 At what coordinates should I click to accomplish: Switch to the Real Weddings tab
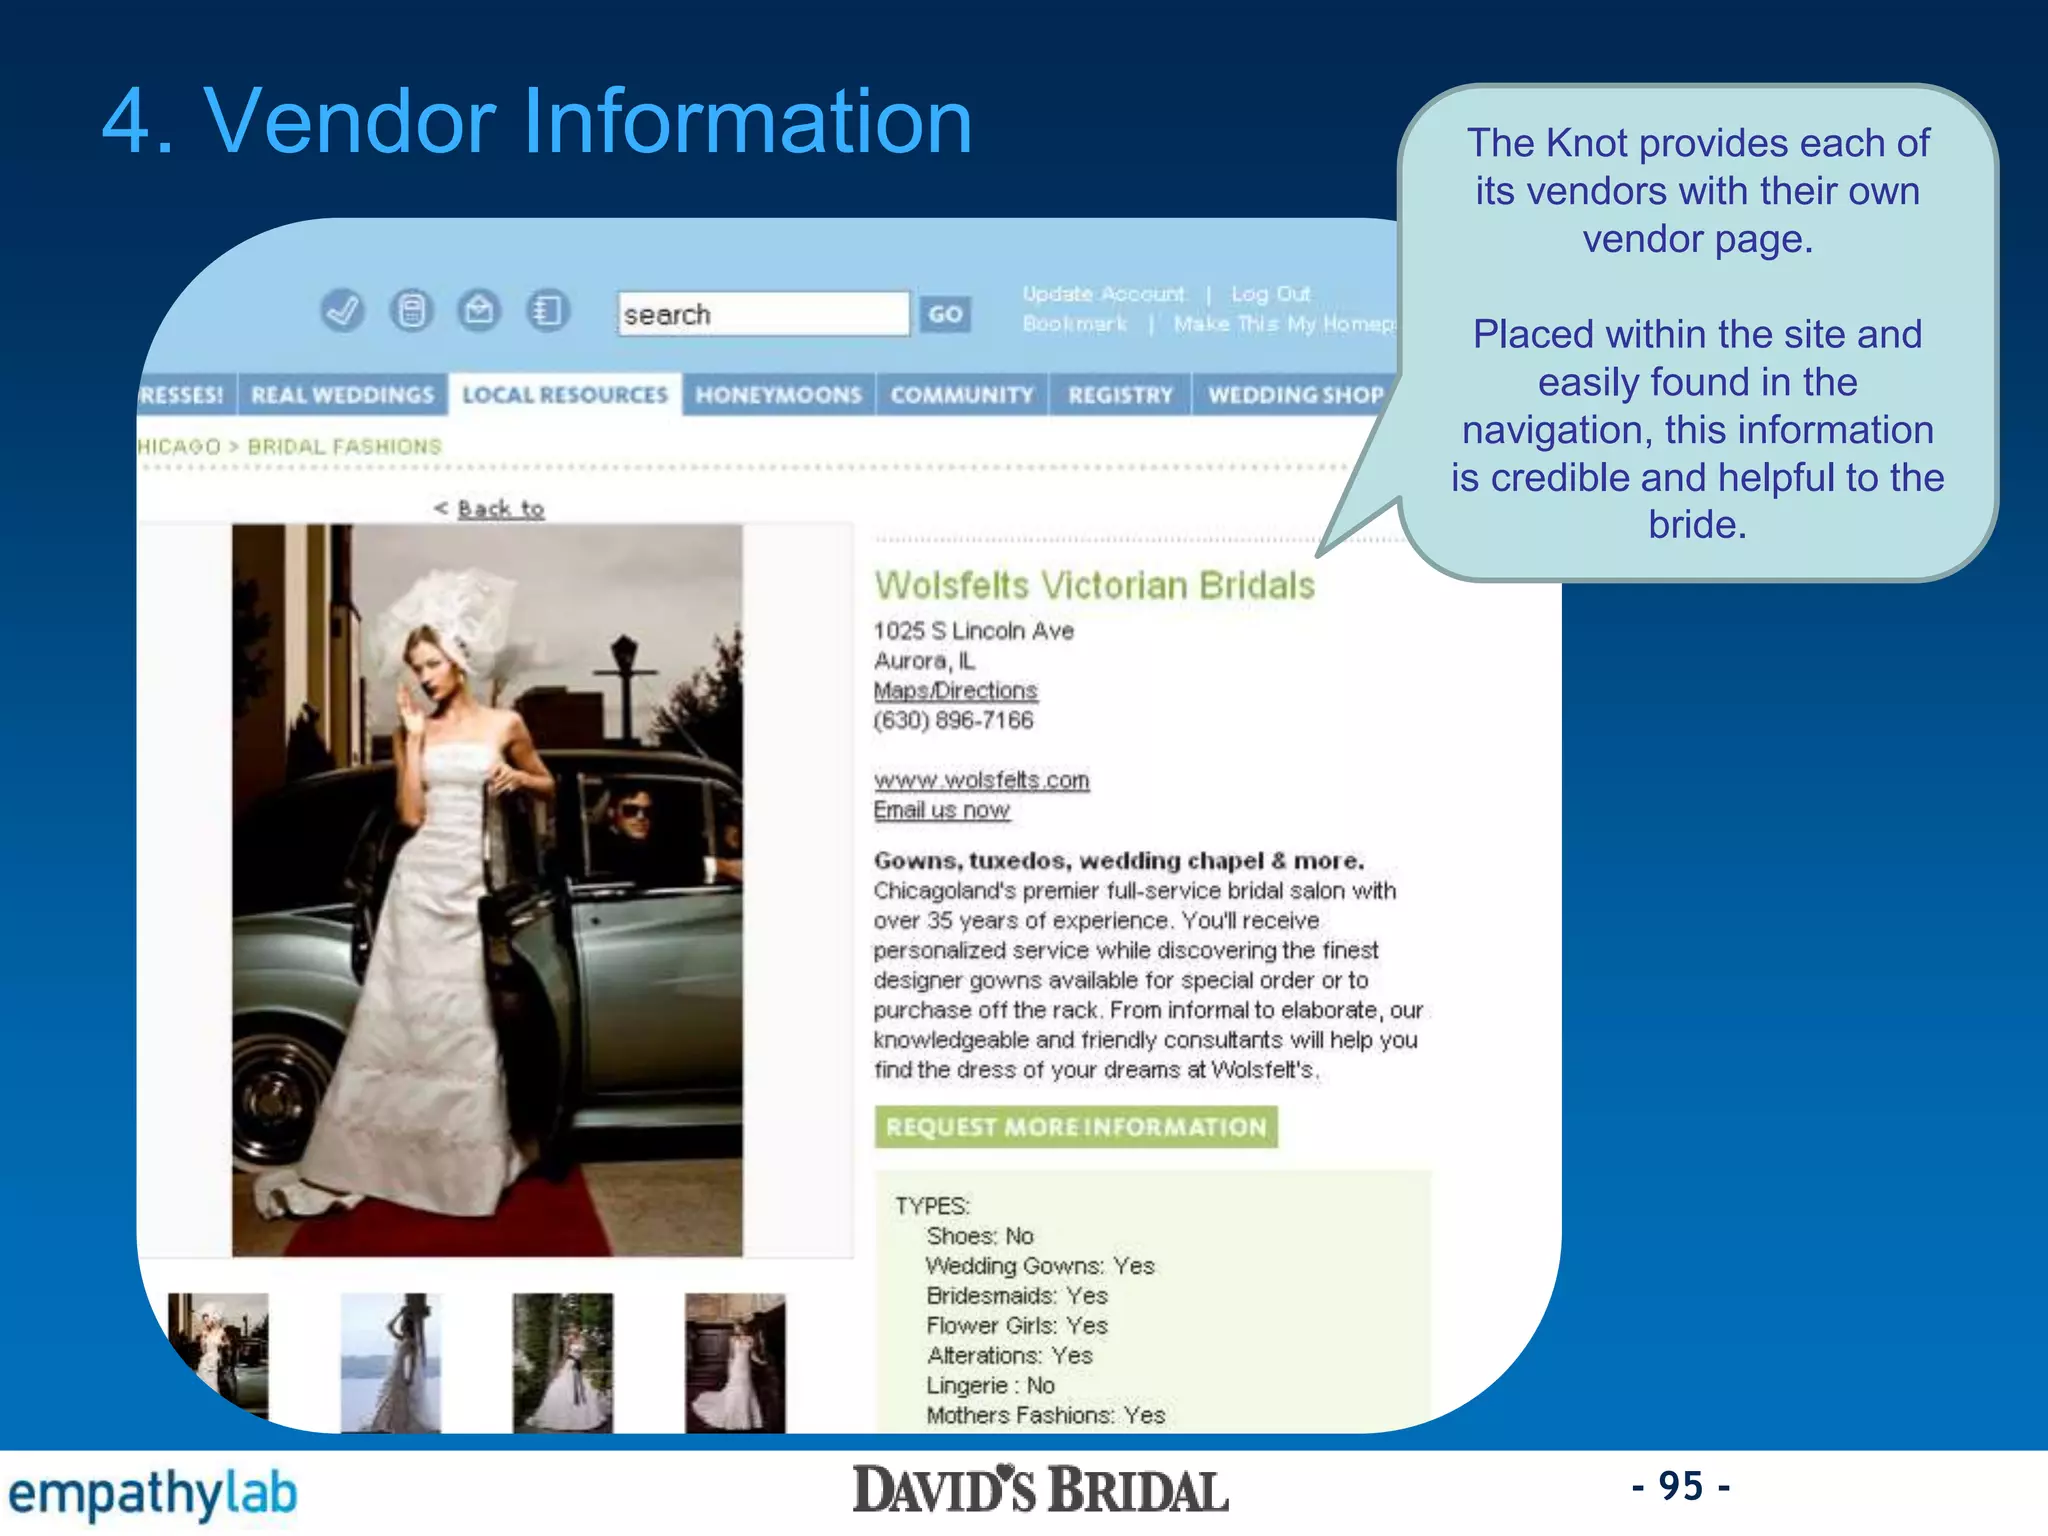coord(343,395)
